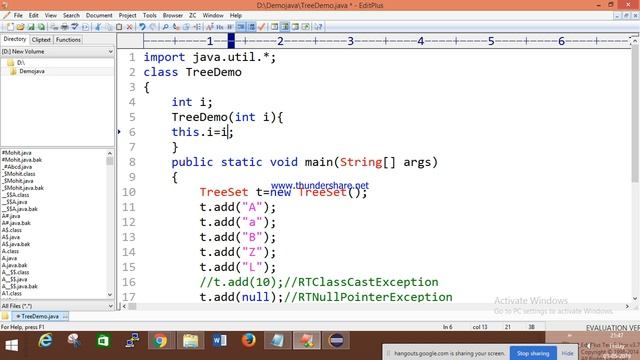Click Stop sharing button
Screen dimensions: 640x360
pyautogui.click(x=533, y=353)
